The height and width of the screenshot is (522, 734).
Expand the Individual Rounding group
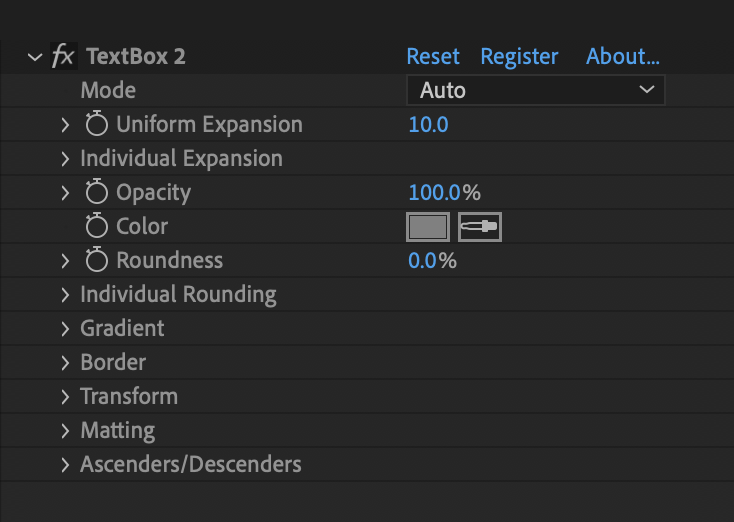65,295
